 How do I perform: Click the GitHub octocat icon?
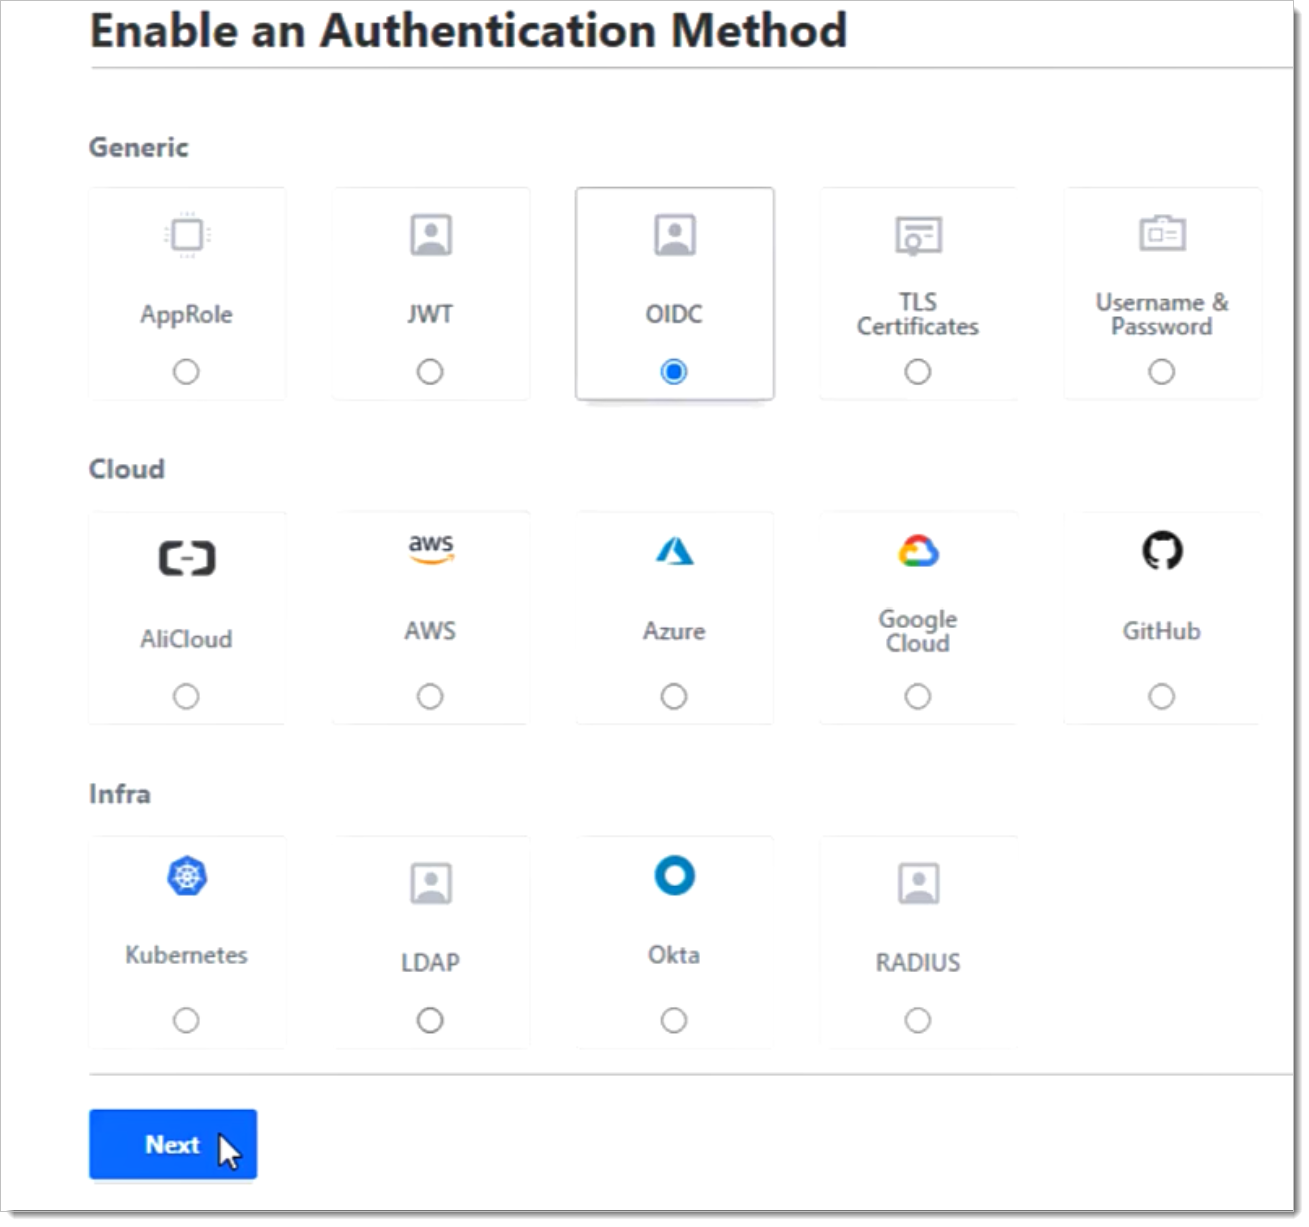coord(1162,550)
